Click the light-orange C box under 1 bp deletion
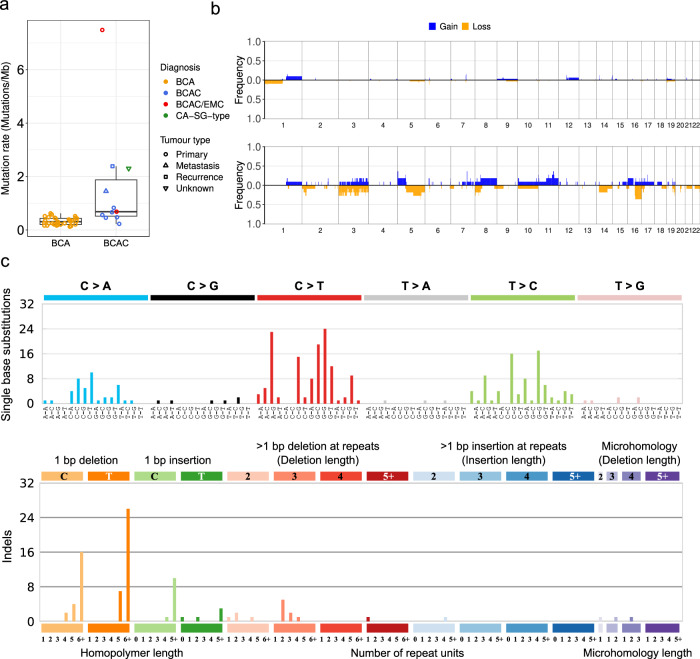Screen dimensions: 700x659 tap(62, 476)
